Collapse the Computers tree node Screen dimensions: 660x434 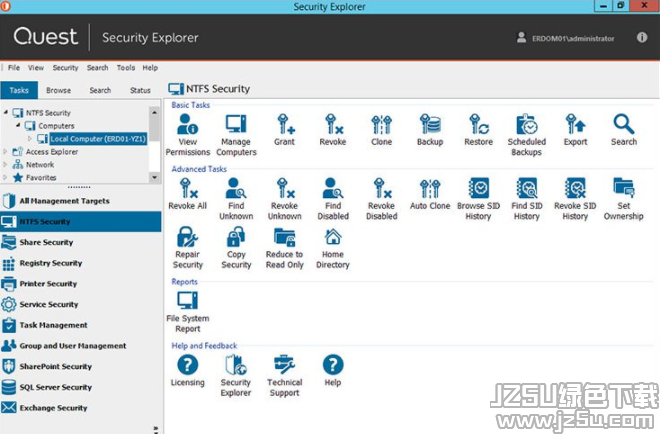pyautogui.click(x=18, y=125)
